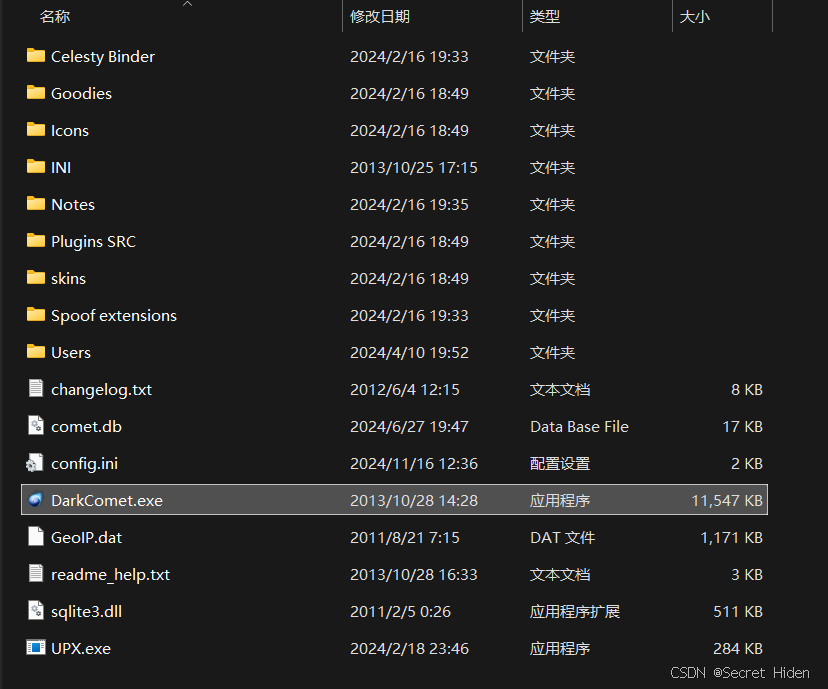Select the sqlite3.dll file name
828x689 pixels.
[86, 611]
